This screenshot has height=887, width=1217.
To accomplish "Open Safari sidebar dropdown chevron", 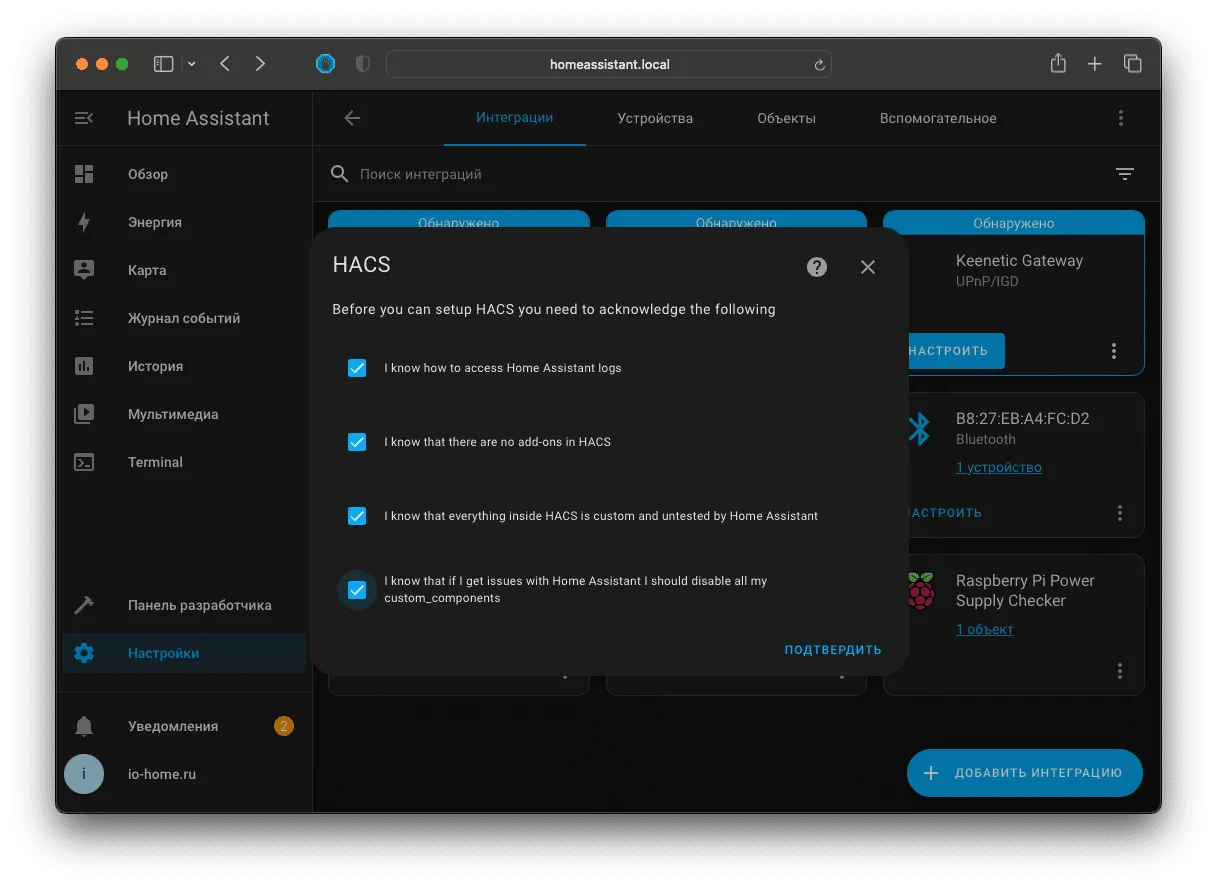I will [x=192, y=64].
